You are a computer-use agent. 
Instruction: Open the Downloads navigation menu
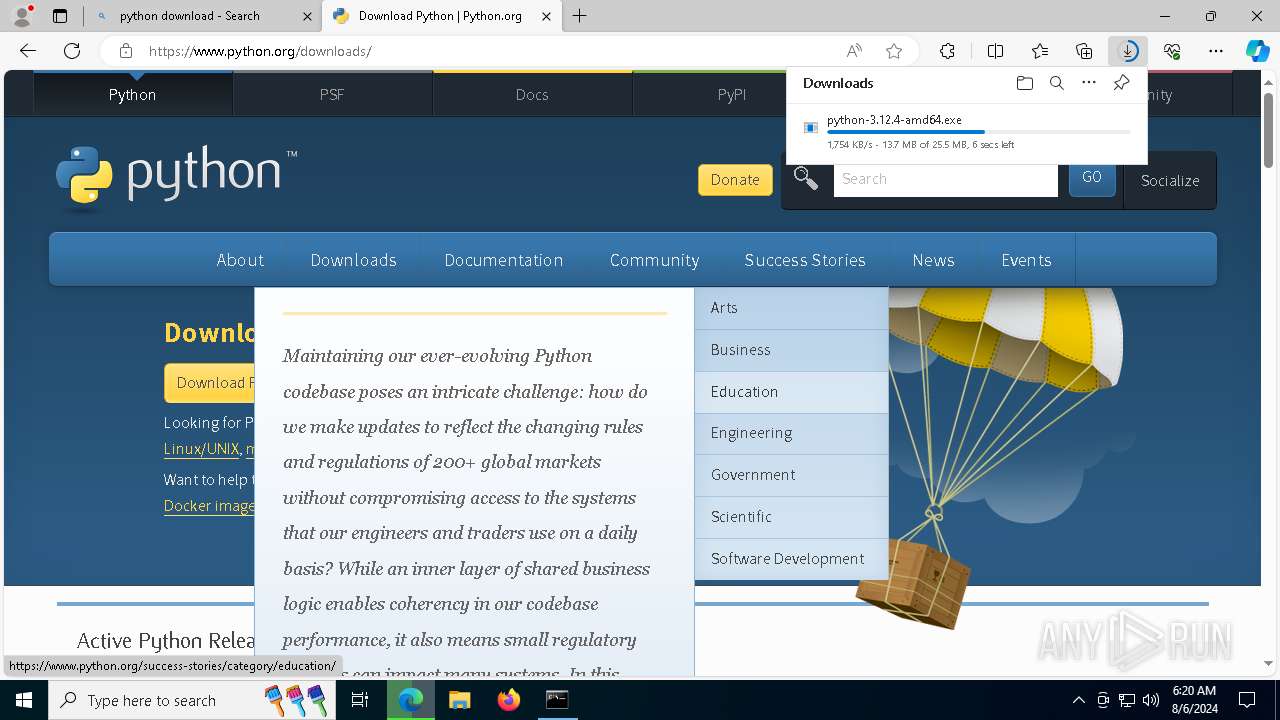[x=353, y=260]
